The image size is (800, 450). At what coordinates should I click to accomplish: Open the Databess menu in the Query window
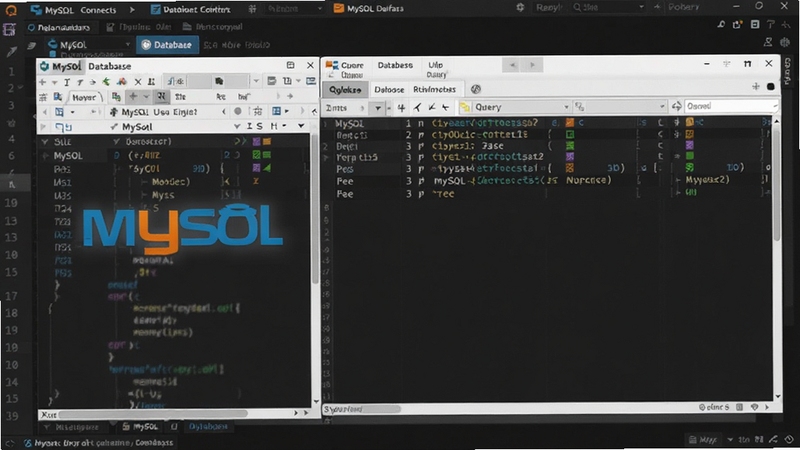395,65
